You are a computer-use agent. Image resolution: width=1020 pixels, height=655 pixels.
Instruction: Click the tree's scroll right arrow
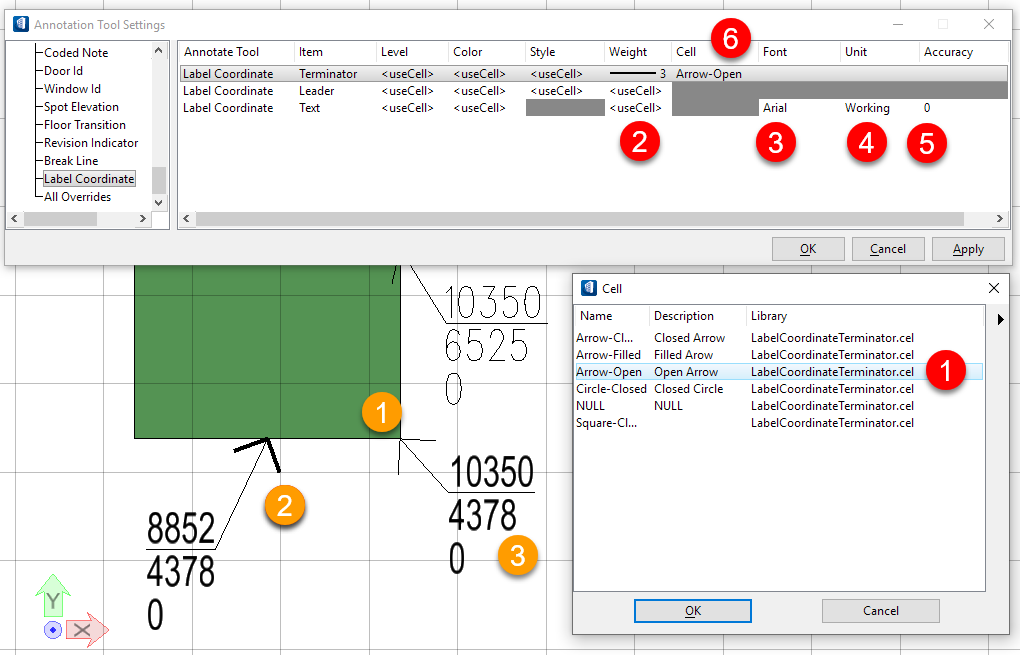[143, 219]
